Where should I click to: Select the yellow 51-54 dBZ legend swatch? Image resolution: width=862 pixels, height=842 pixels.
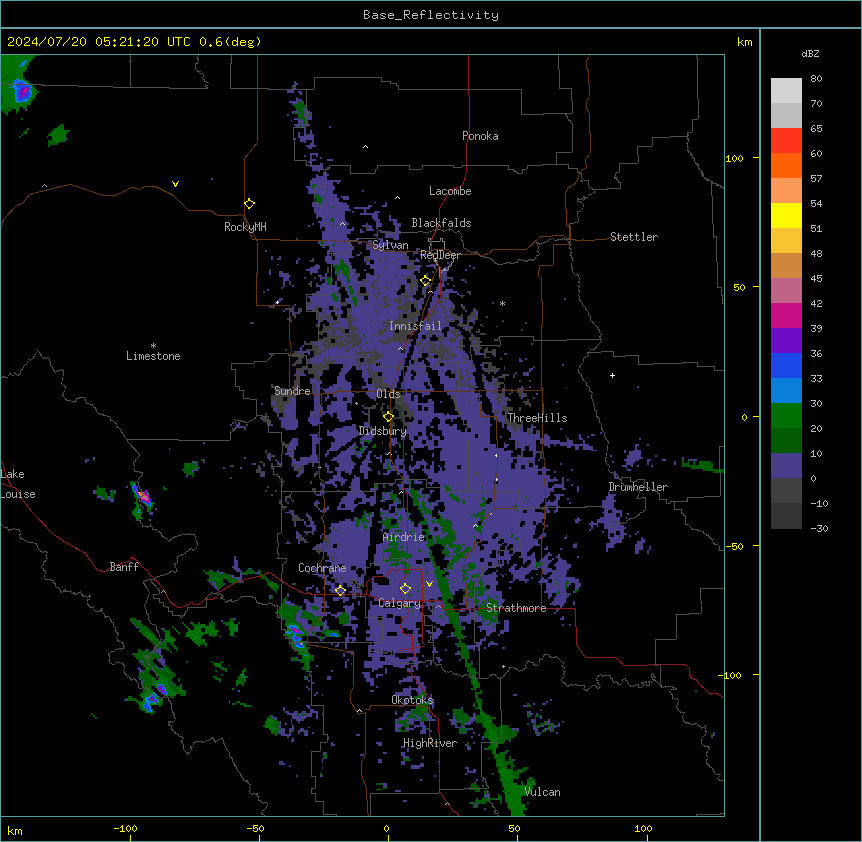786,215
